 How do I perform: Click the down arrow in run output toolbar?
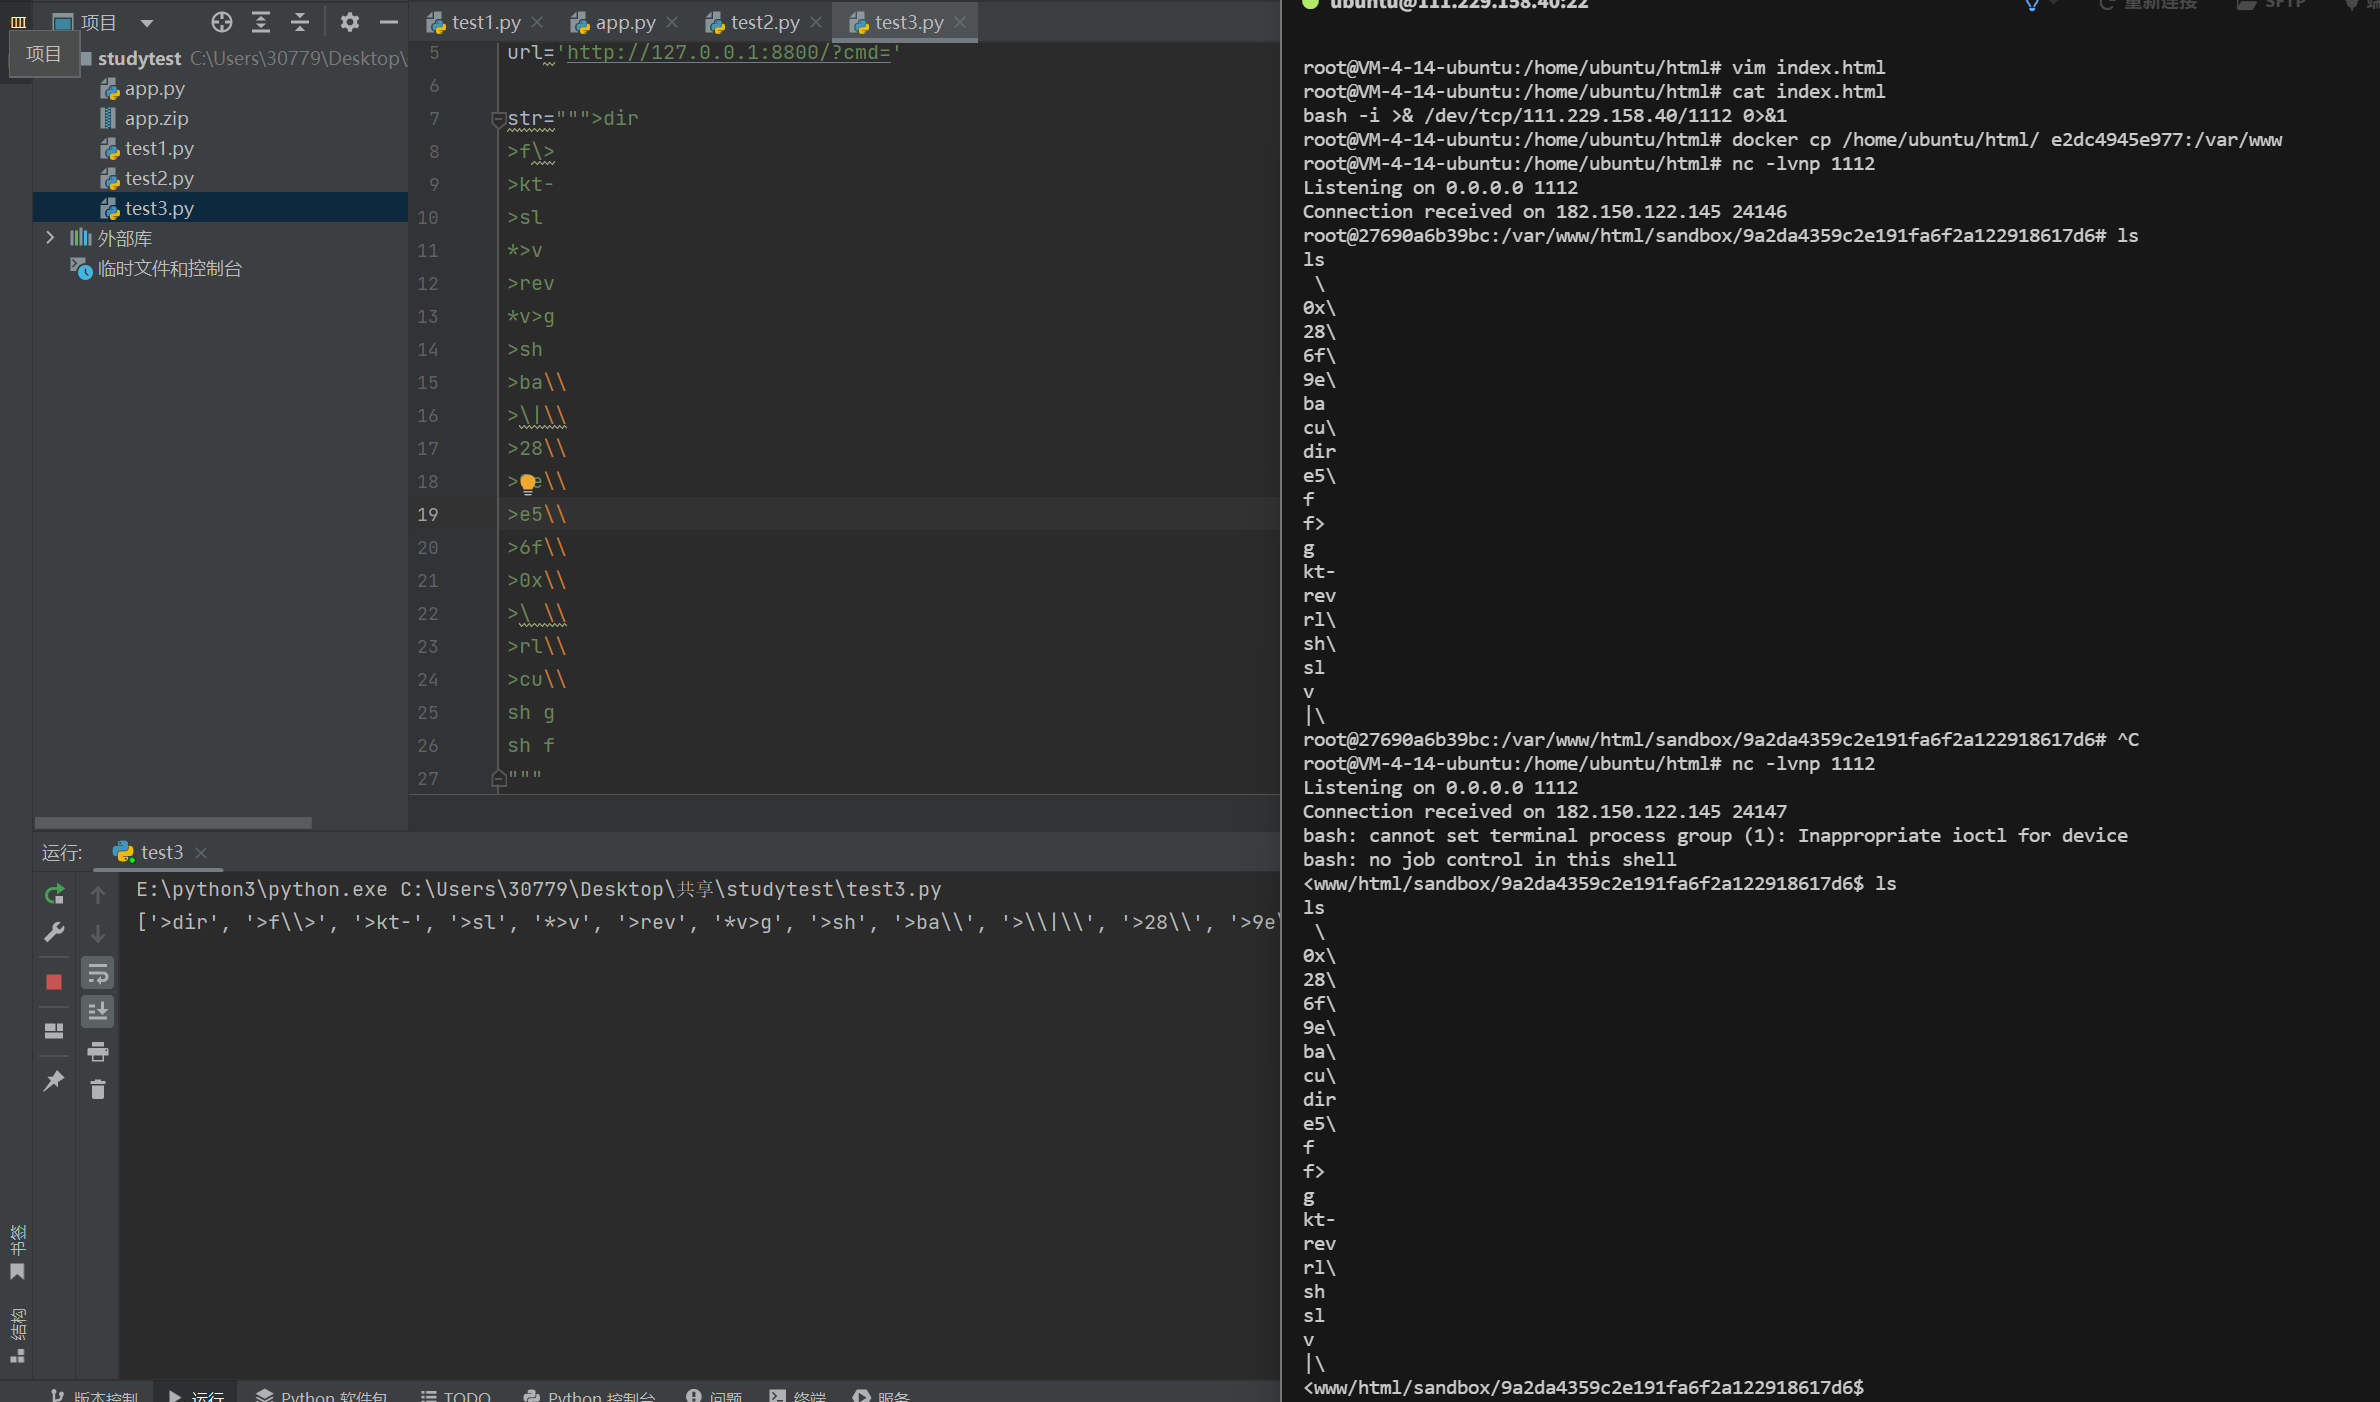click(x=98, y=933)
